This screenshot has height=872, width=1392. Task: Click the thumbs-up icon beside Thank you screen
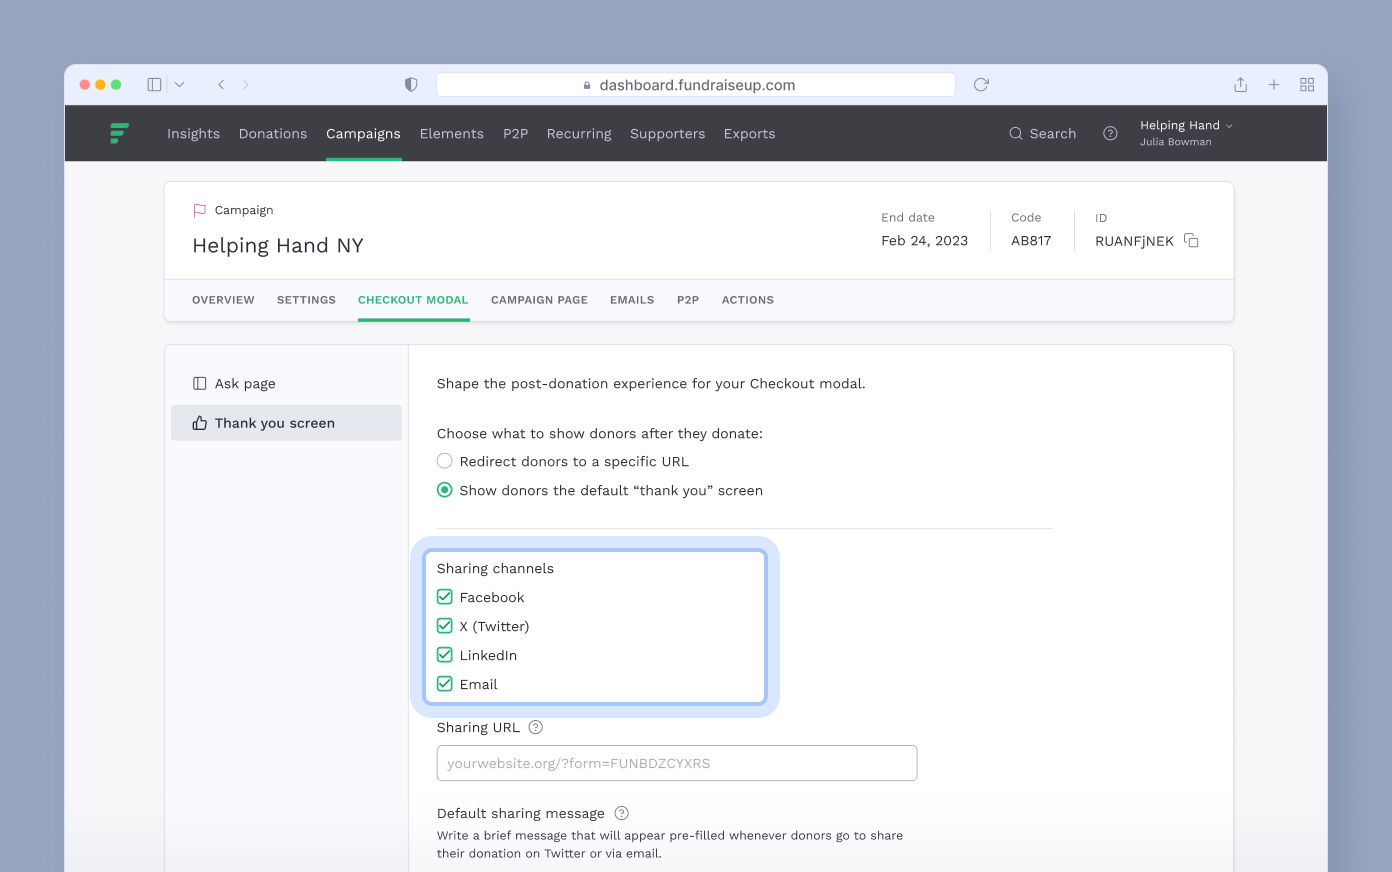[x=198, y=422]
